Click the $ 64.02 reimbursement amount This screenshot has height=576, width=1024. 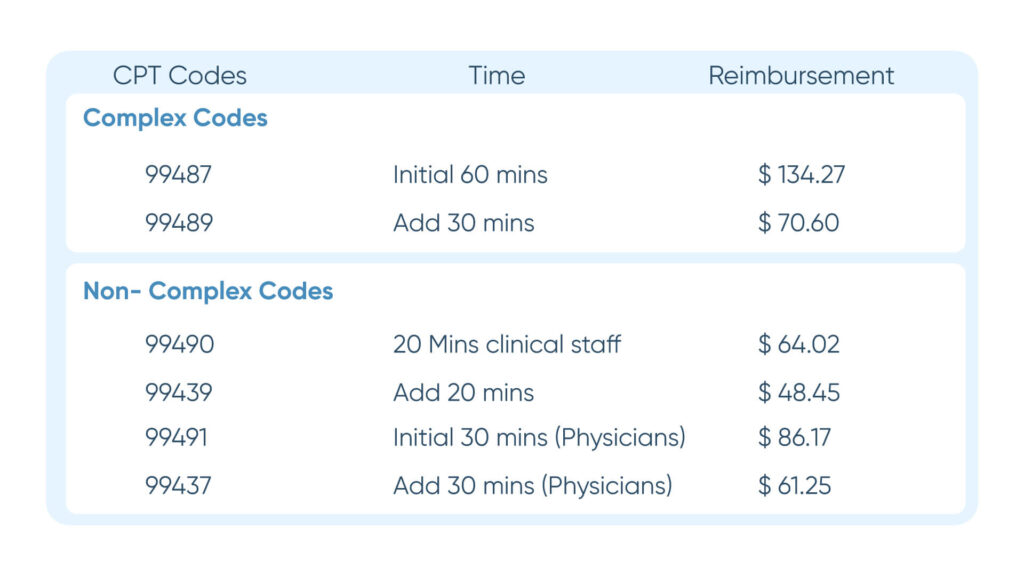point(799,345)
